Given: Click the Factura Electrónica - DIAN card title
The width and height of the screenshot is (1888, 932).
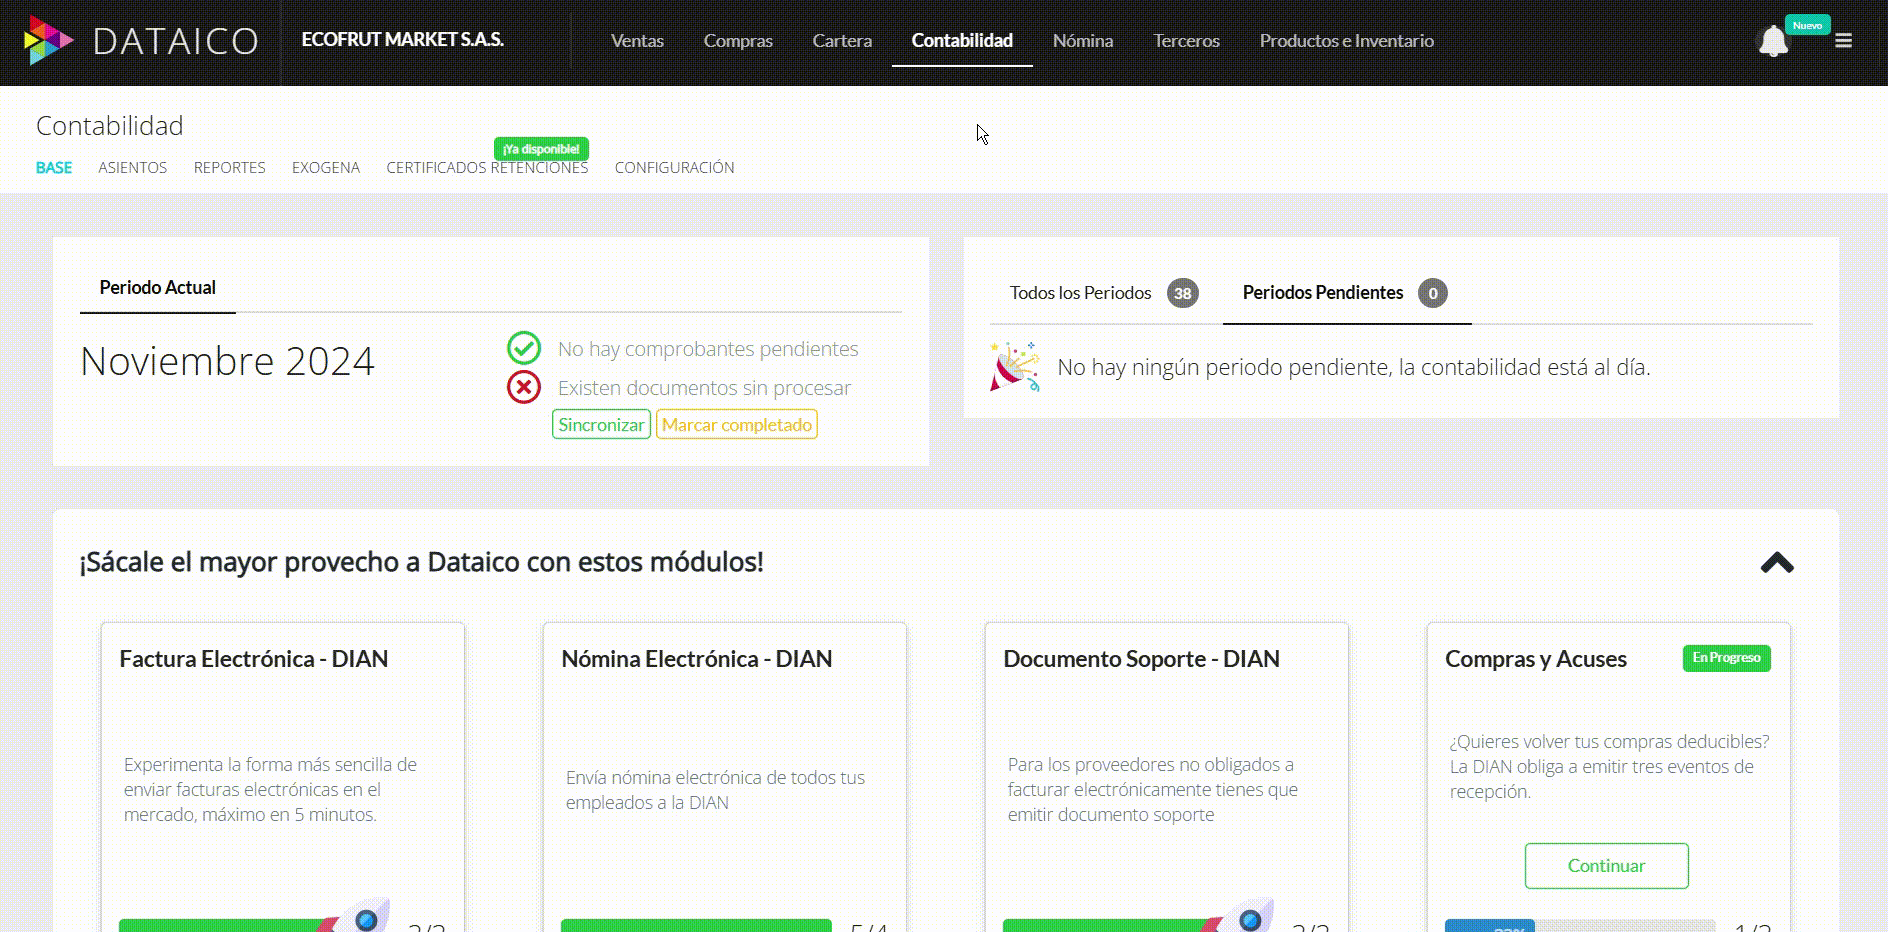Looking at the screenshot, I should [254, 659].
